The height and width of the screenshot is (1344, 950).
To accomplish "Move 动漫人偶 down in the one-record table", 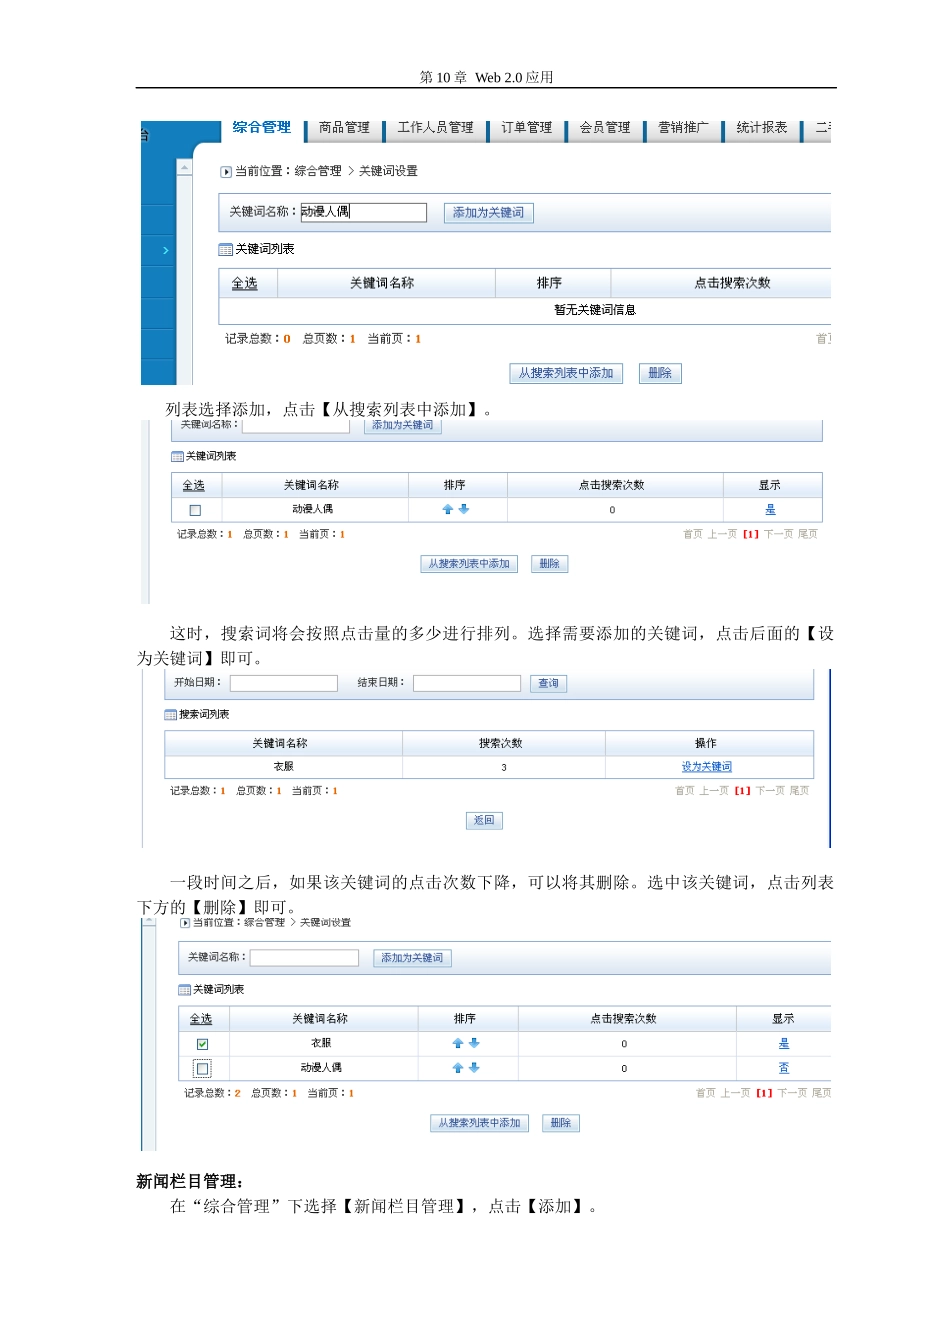I will [464, 509].
